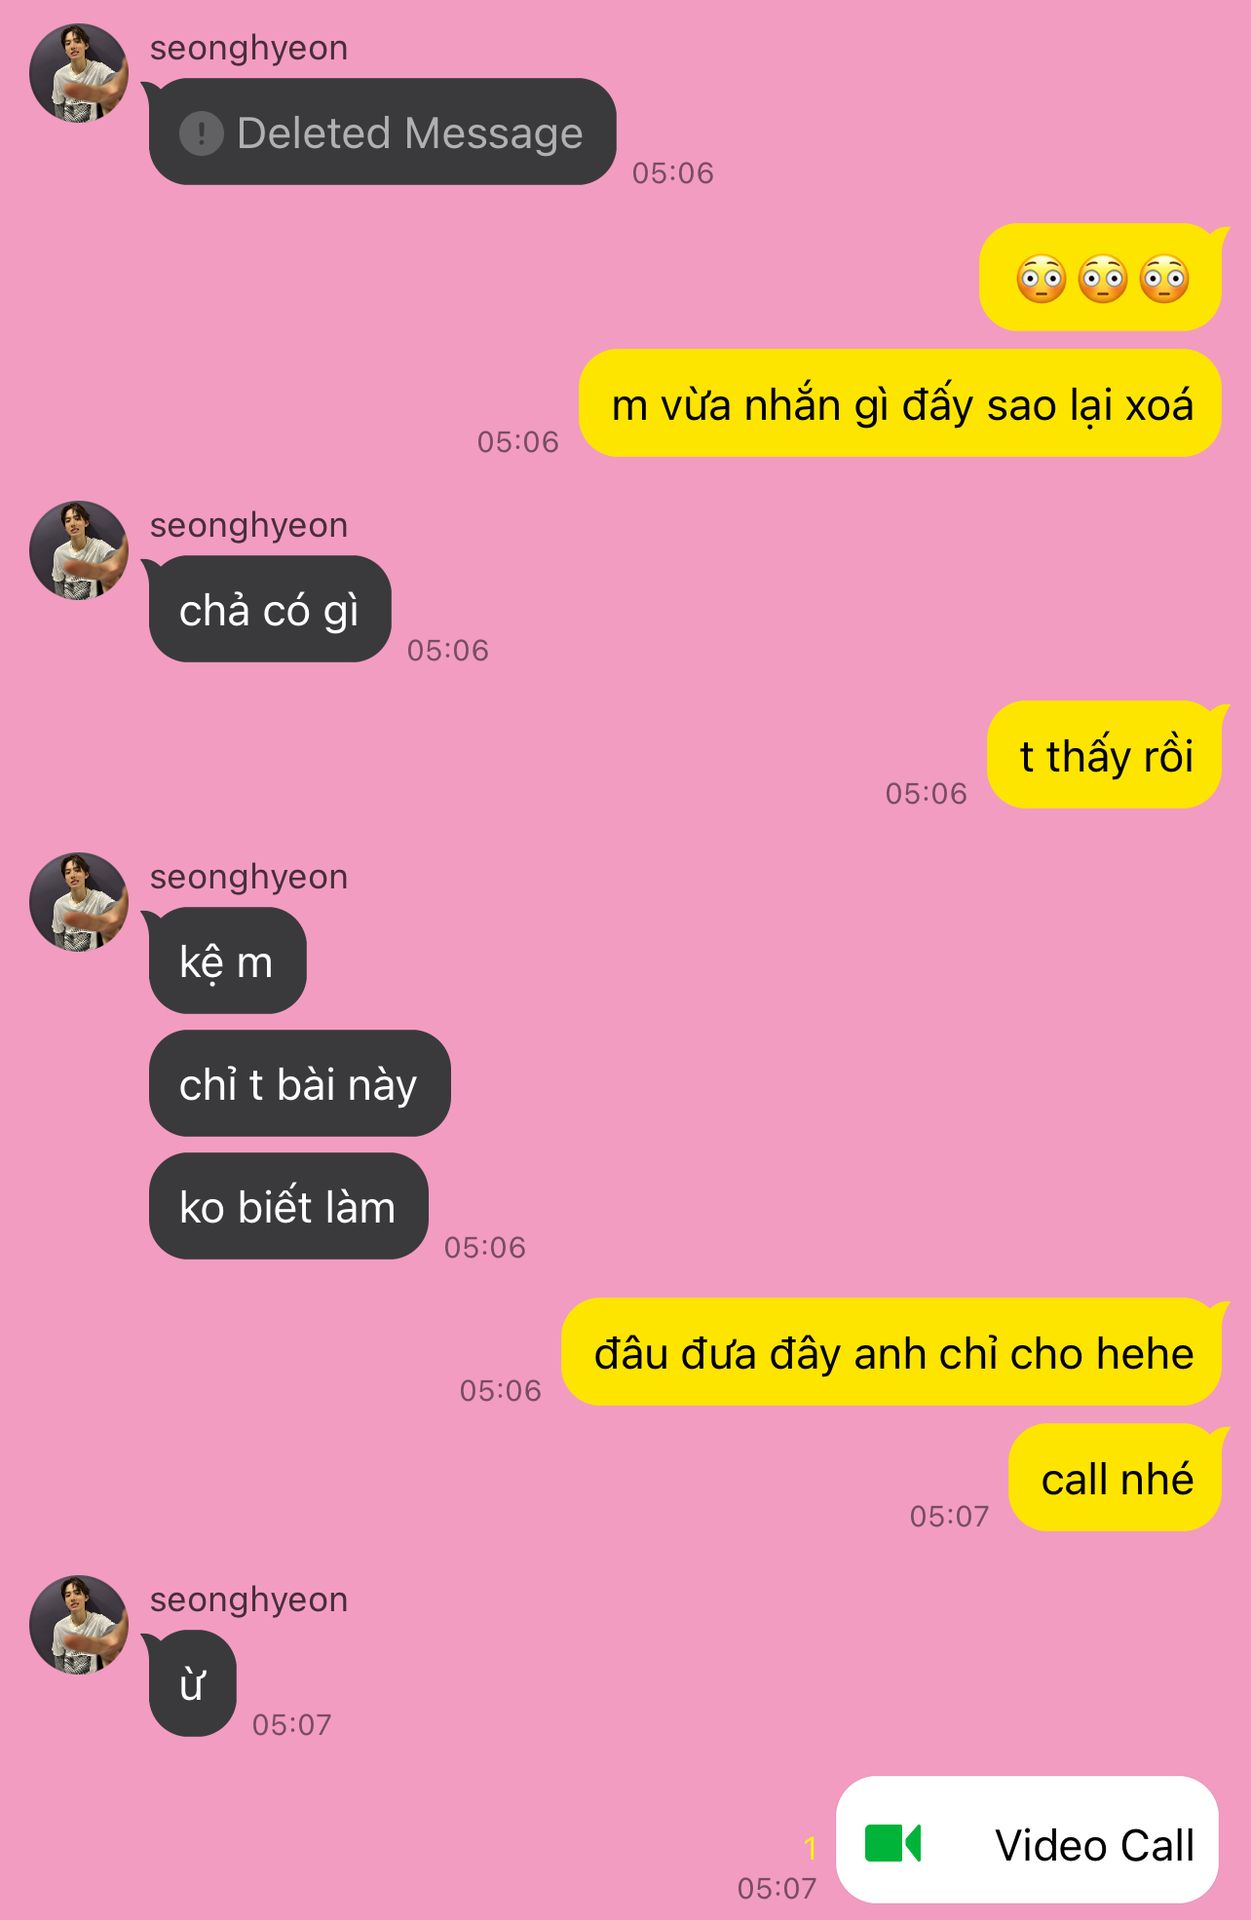
Task: Select the flushed emoji message bubble
Action: tap(1101, 278)
